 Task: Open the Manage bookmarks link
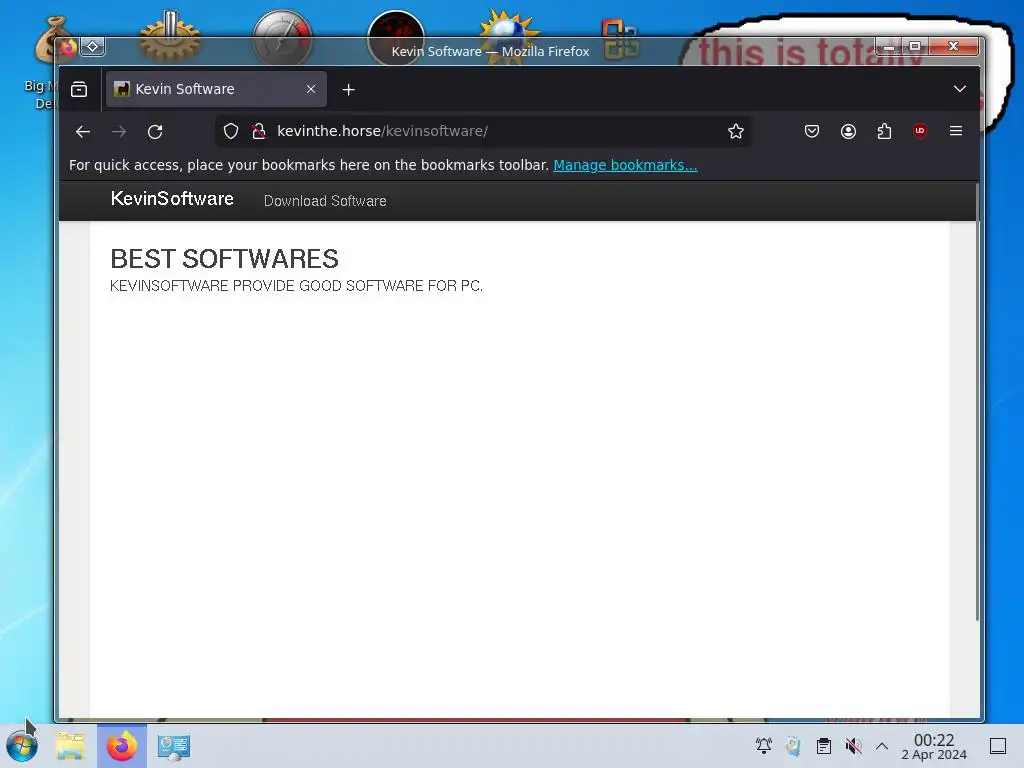coord(625,165)
